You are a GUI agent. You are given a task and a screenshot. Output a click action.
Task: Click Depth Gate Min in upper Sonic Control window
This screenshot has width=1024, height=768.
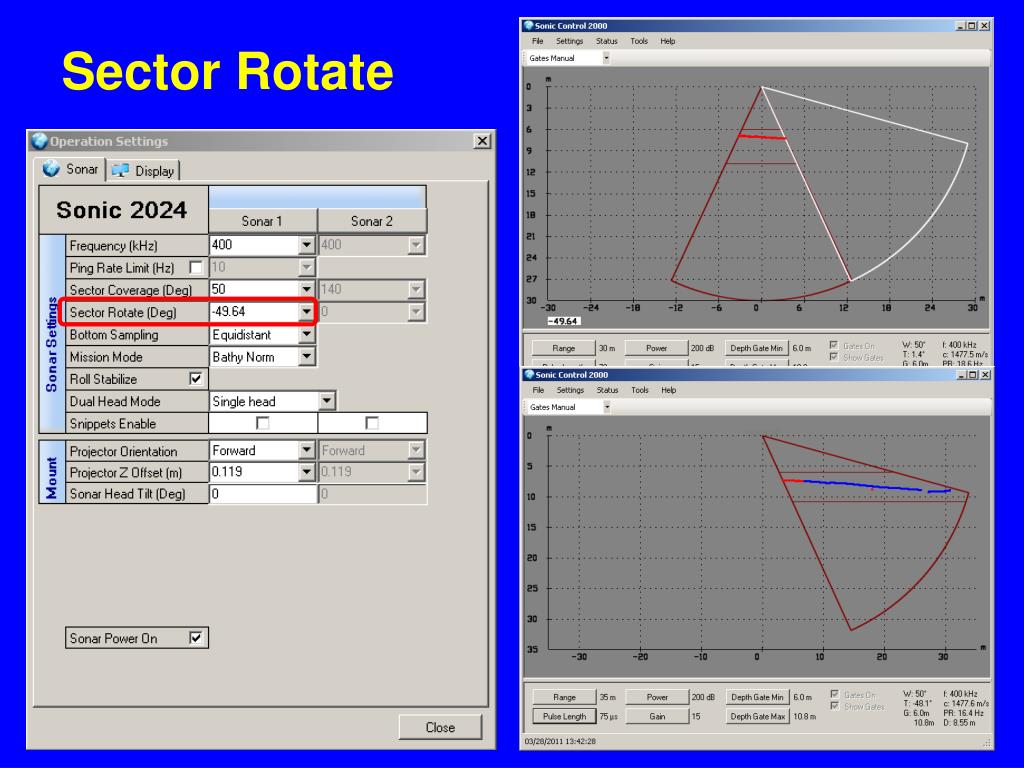[x=756, y=348]
